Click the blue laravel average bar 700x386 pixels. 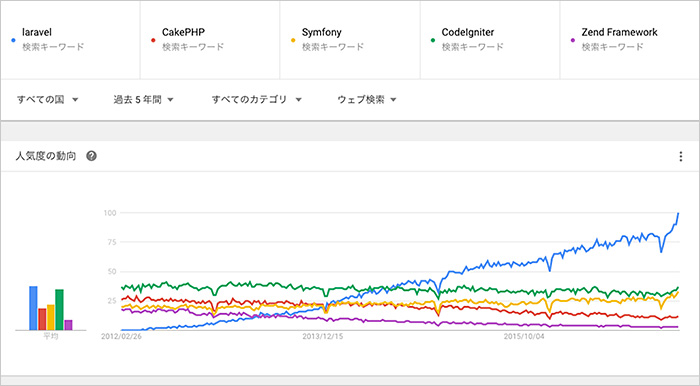tap(33, 308)
